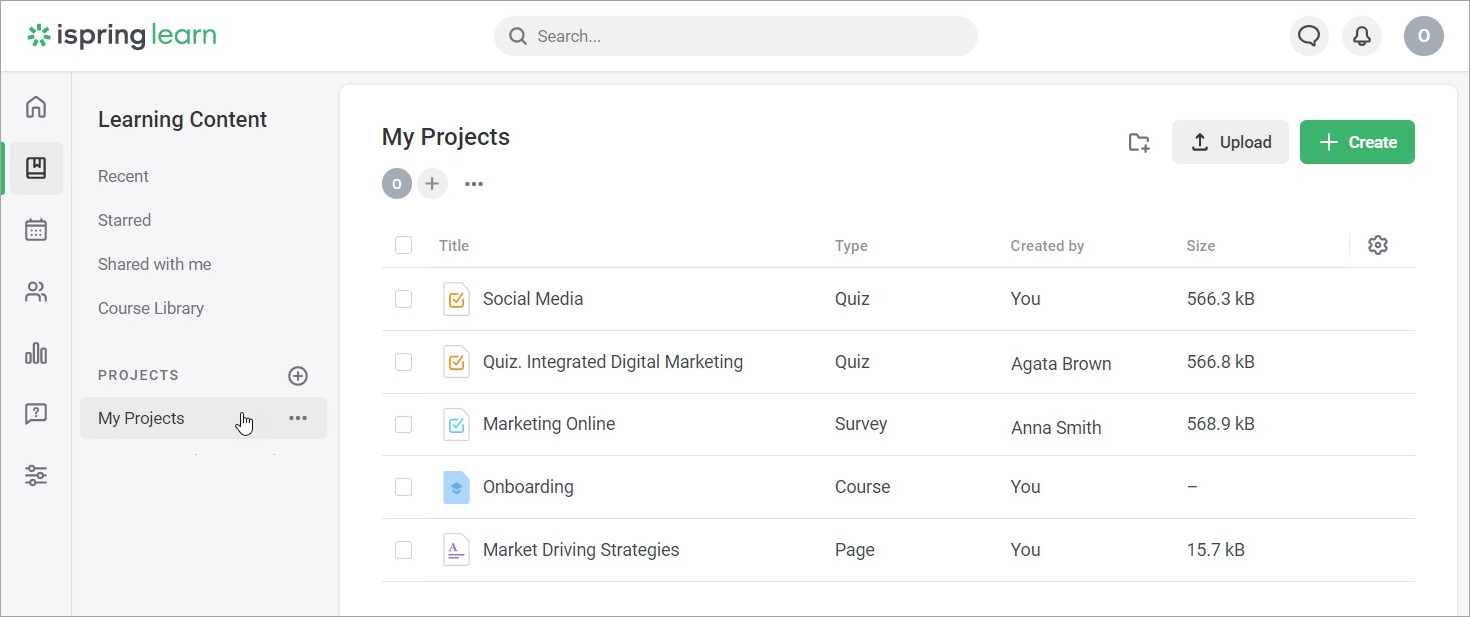Select the Onboarding row checkbox
This screenshot has height=617, width=1470.
point(403,487)
